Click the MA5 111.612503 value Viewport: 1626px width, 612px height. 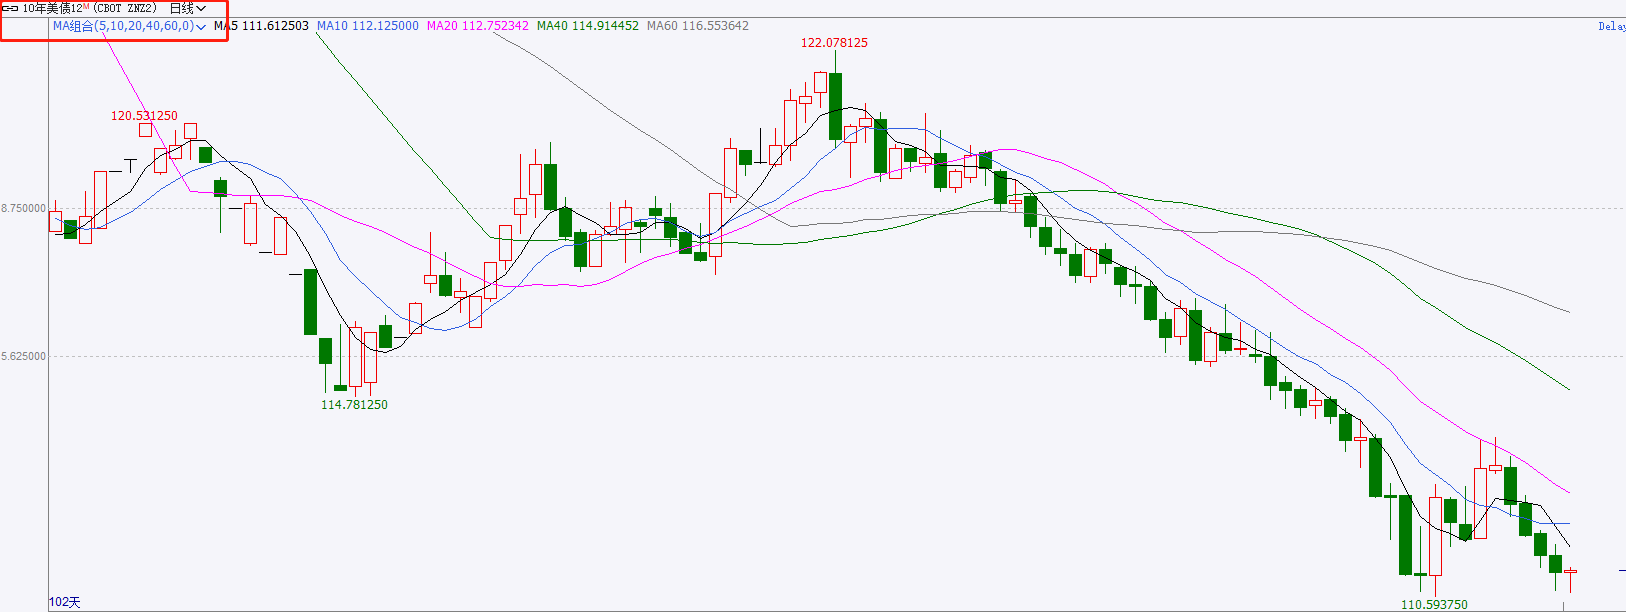(261, 26)
